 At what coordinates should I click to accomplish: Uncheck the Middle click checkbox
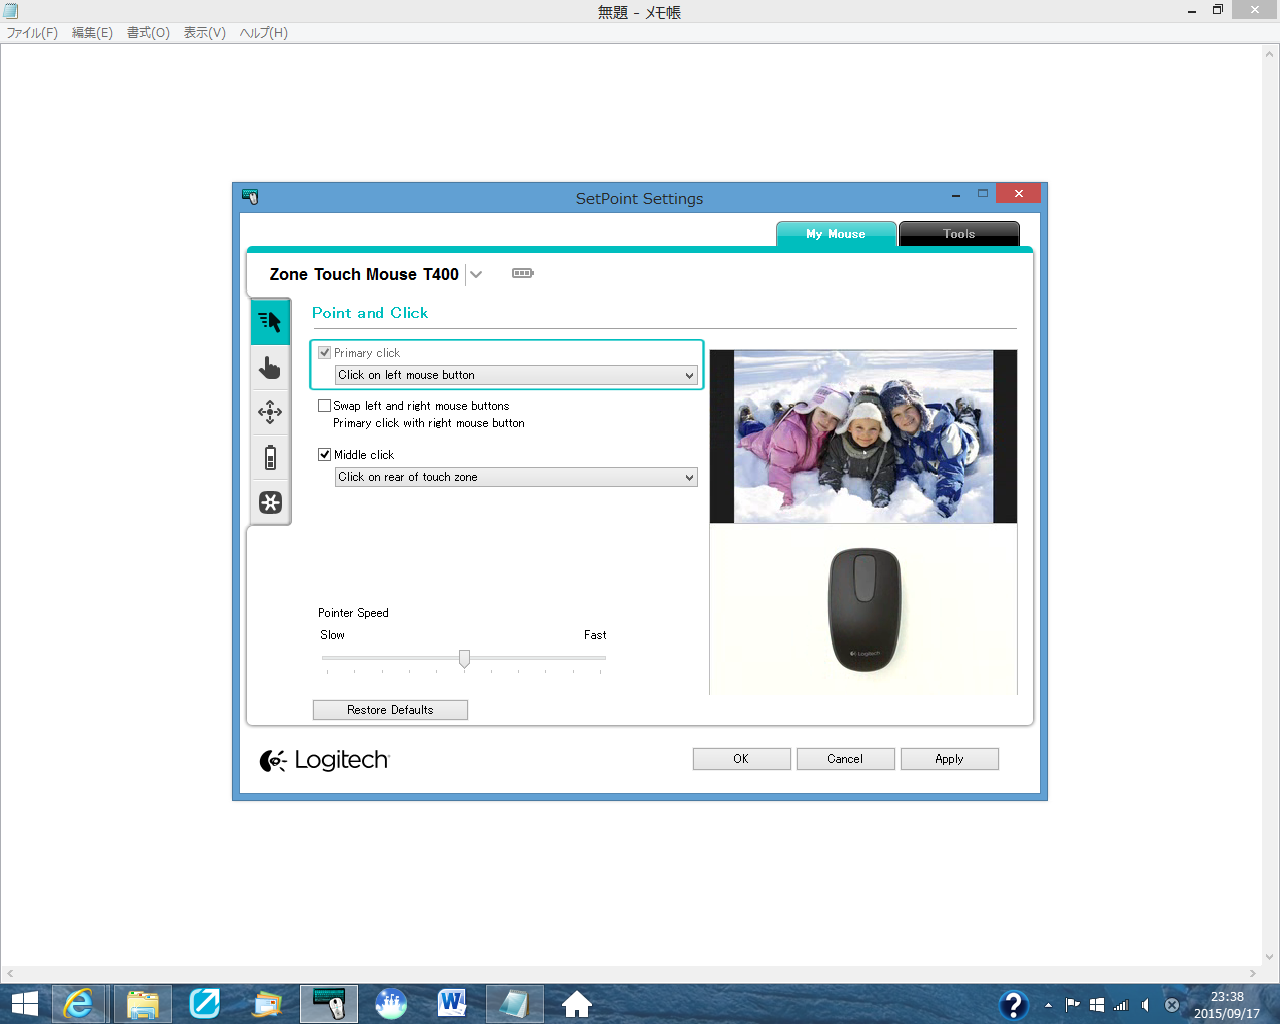point(324,454)
